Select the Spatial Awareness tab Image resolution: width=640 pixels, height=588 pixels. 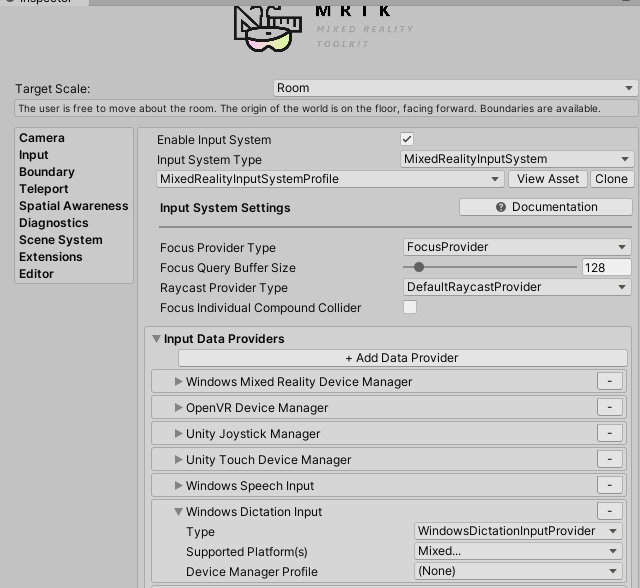pos(73,206)
